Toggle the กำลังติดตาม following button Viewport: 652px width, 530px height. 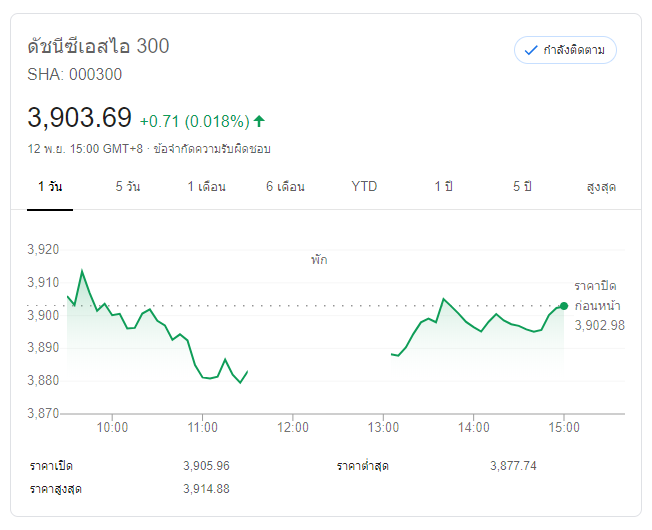pyautogui.click(x=566, y=50)
